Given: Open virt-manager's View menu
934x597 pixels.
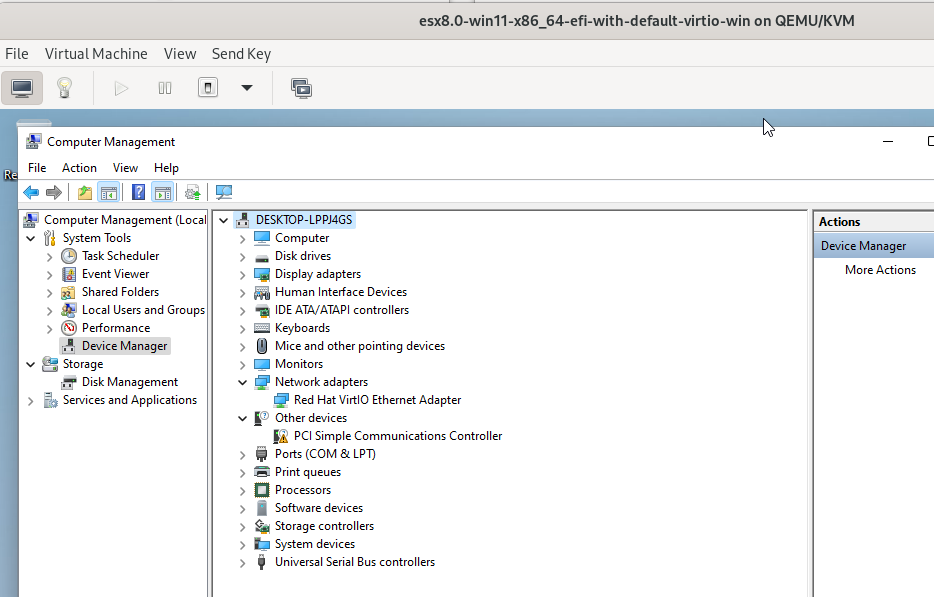Looking at the screenshot, I should coord(180,54).
